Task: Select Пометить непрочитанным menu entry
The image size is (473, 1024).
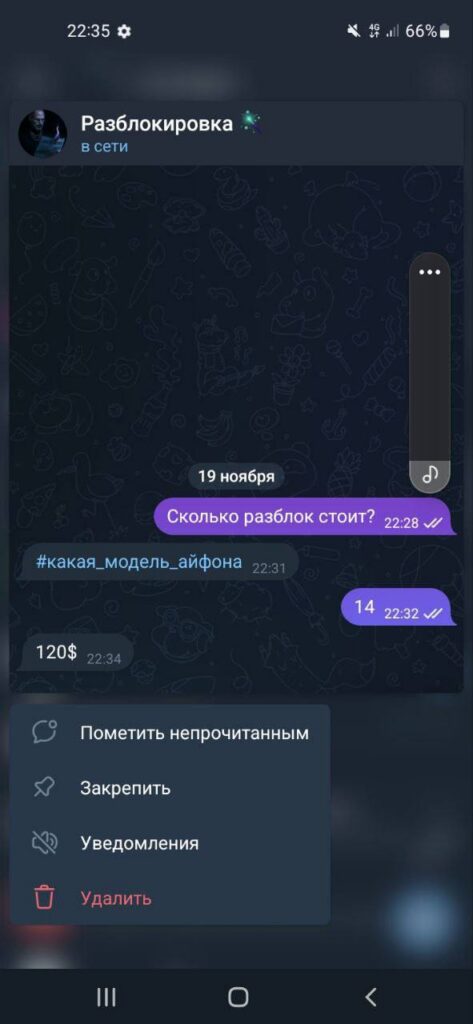Action: tap(170, 733)
